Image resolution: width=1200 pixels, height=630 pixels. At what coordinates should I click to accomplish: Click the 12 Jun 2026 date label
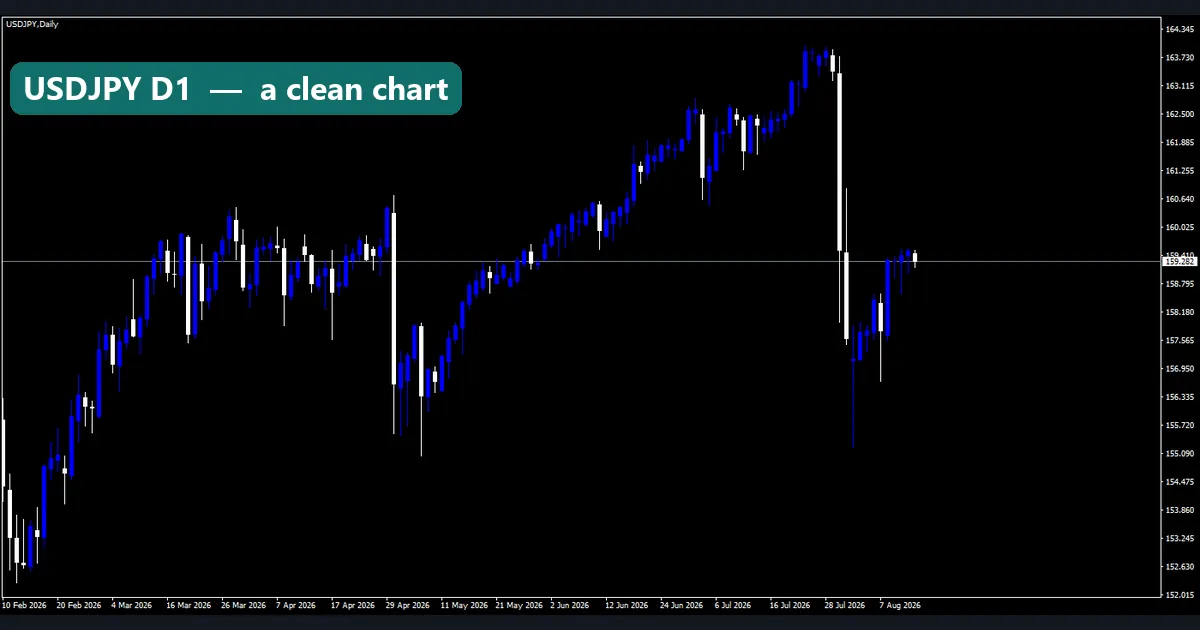(x=627, y=605)
